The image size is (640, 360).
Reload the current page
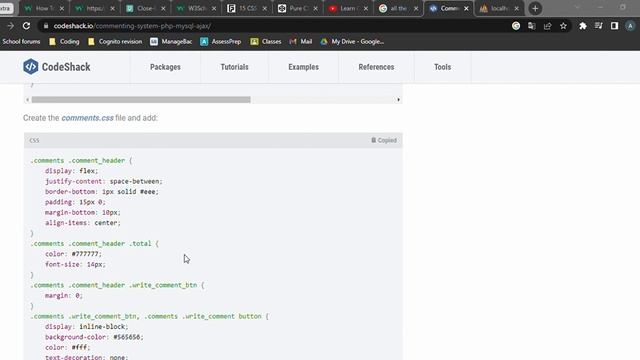click(x=26, y=26)
